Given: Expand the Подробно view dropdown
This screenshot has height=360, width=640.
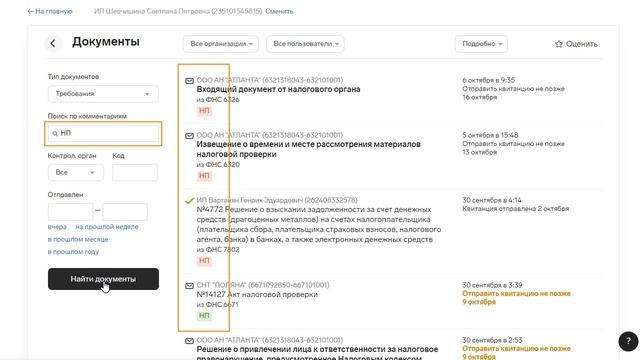Looking at the screenshot, I should point(482,44).
